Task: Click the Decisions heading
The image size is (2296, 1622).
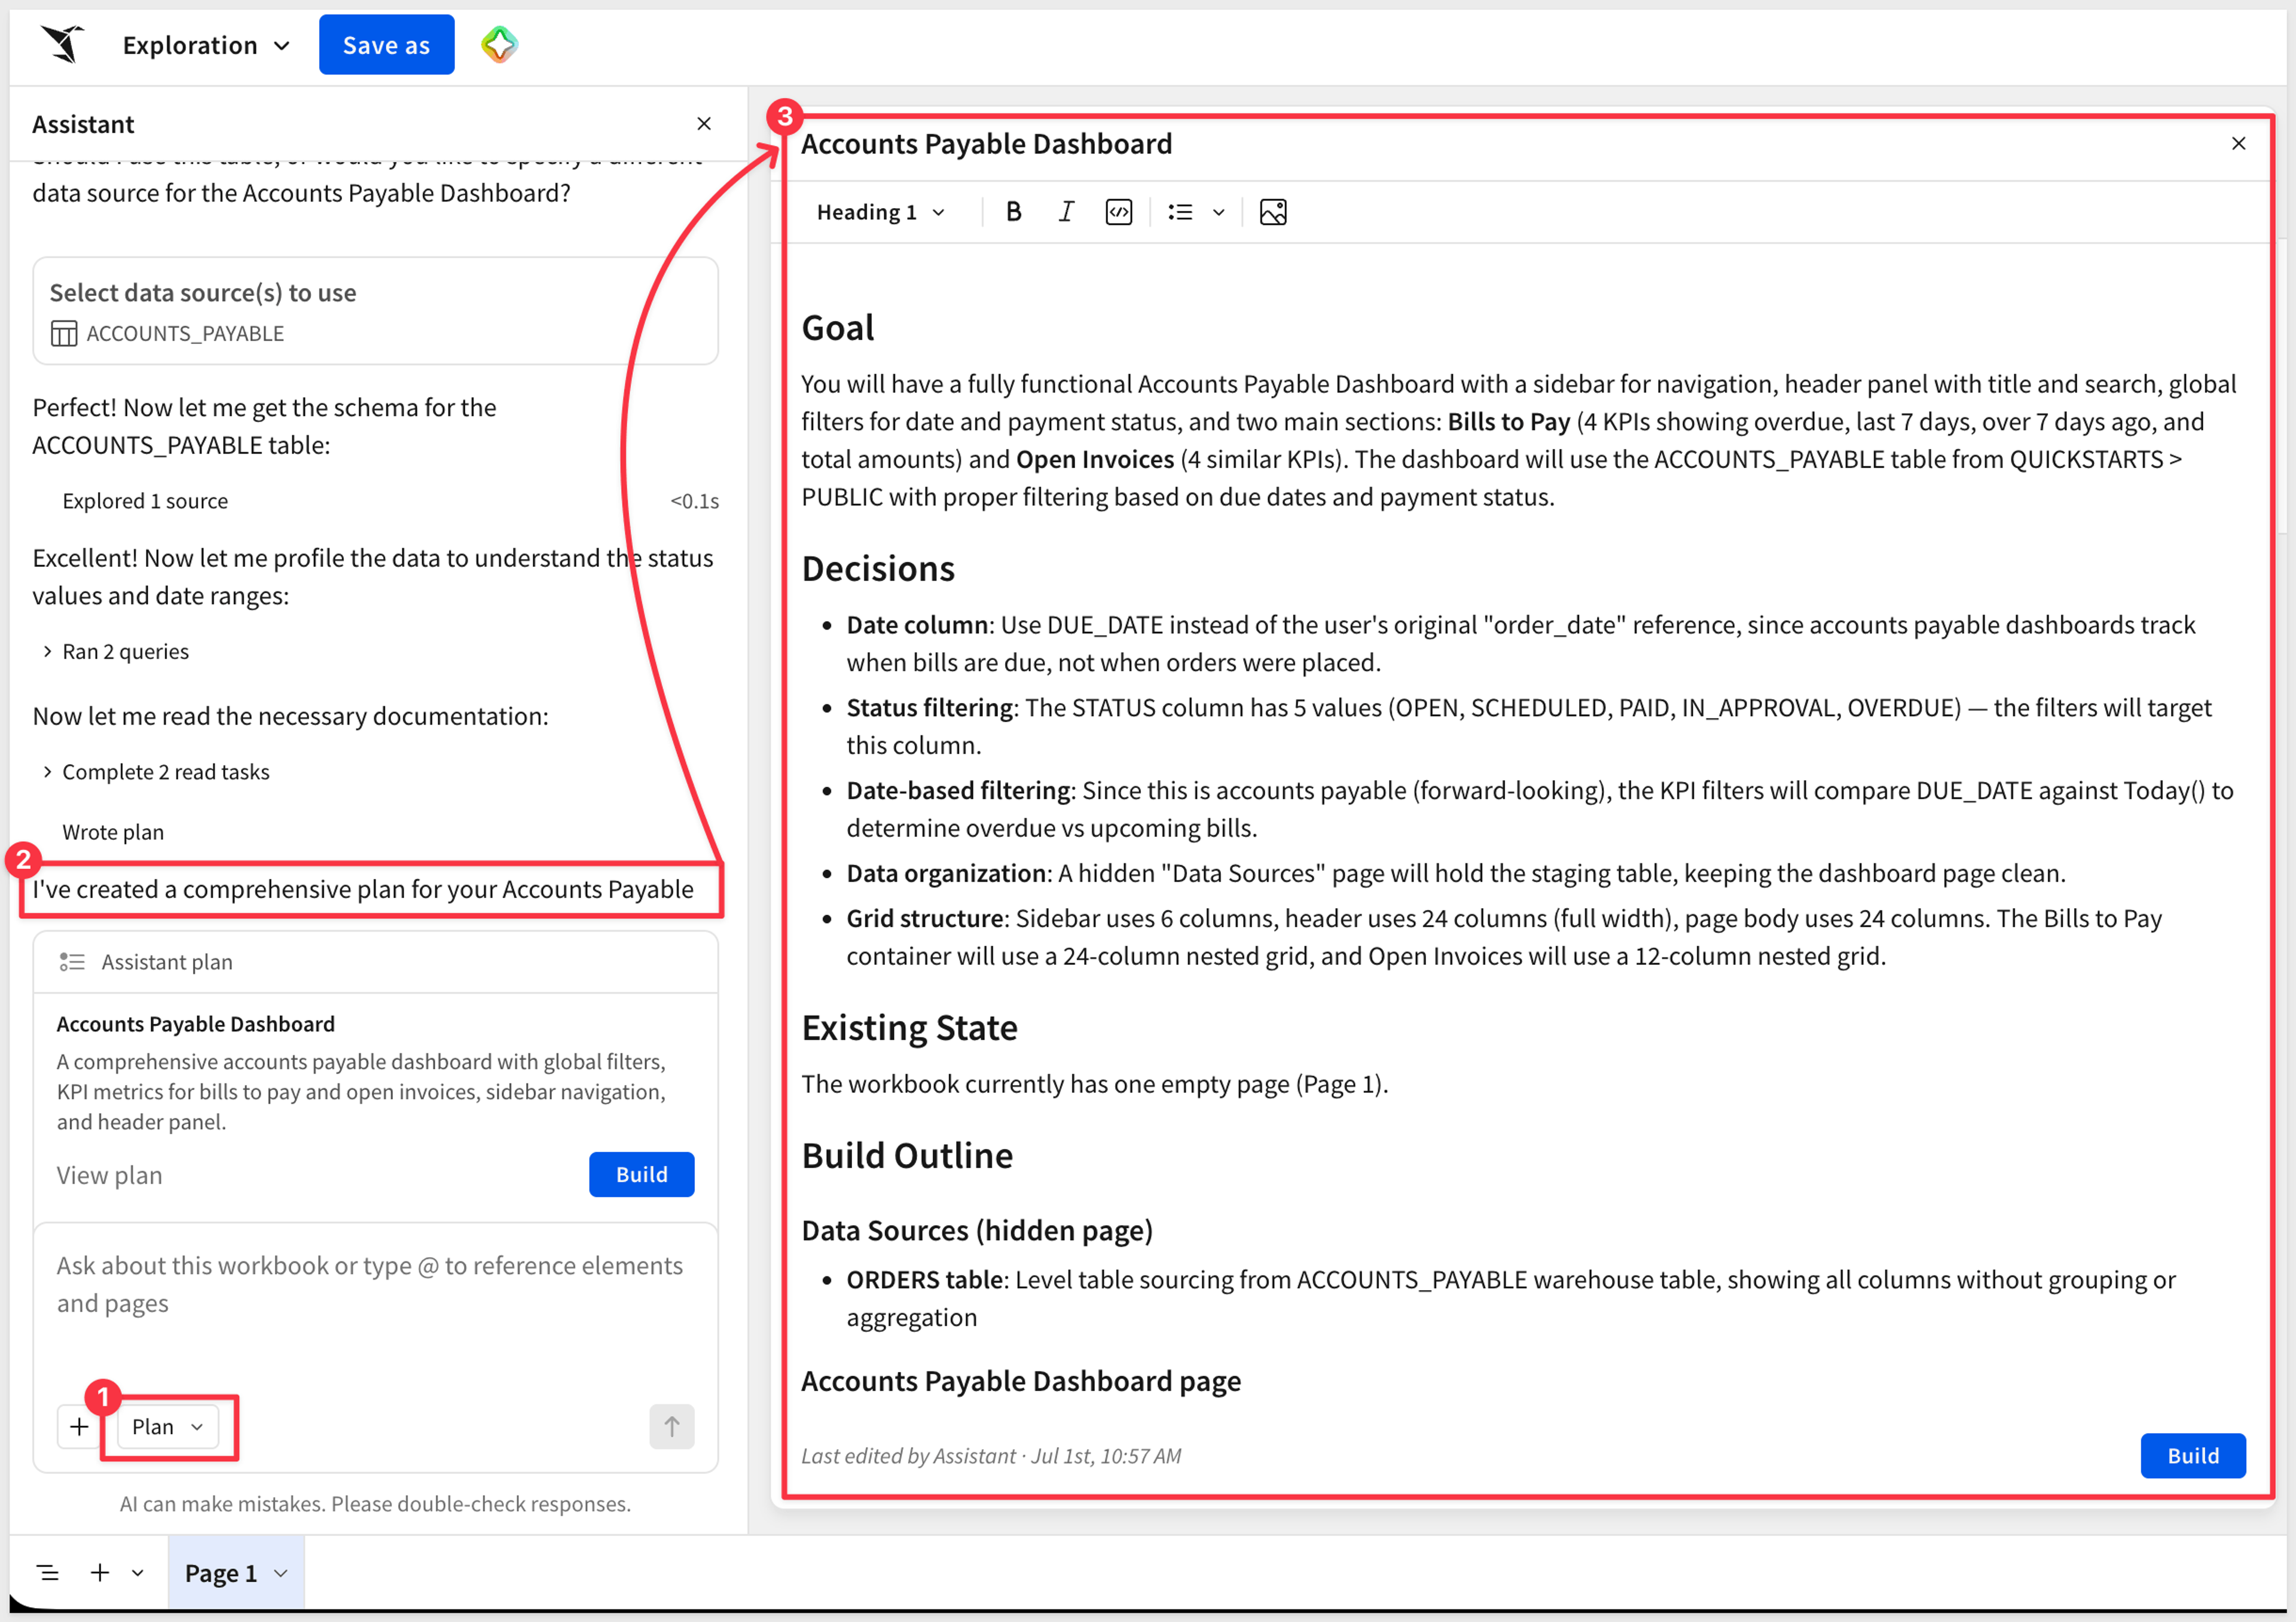Action: pyautogui.click(x=878, y=569)
